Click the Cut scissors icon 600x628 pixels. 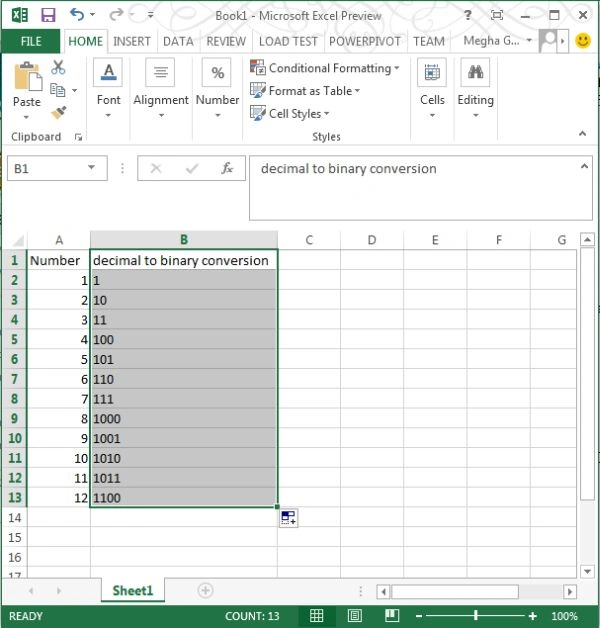pyautogui.click(x=58, y=67)
